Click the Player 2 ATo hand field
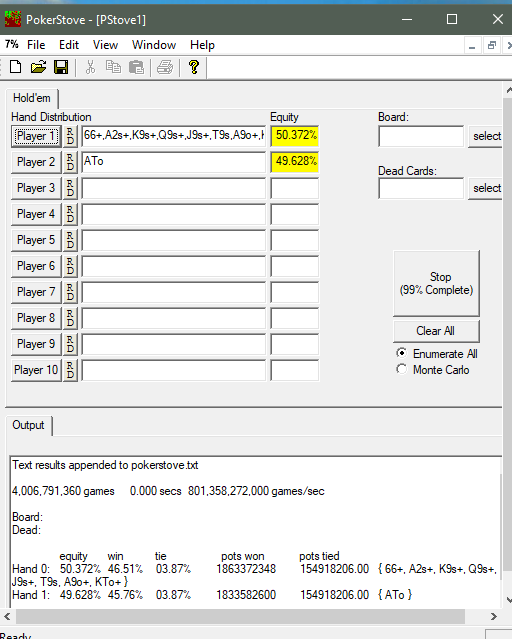The height and width of the screenshot is (639, 512). (174, 162)
